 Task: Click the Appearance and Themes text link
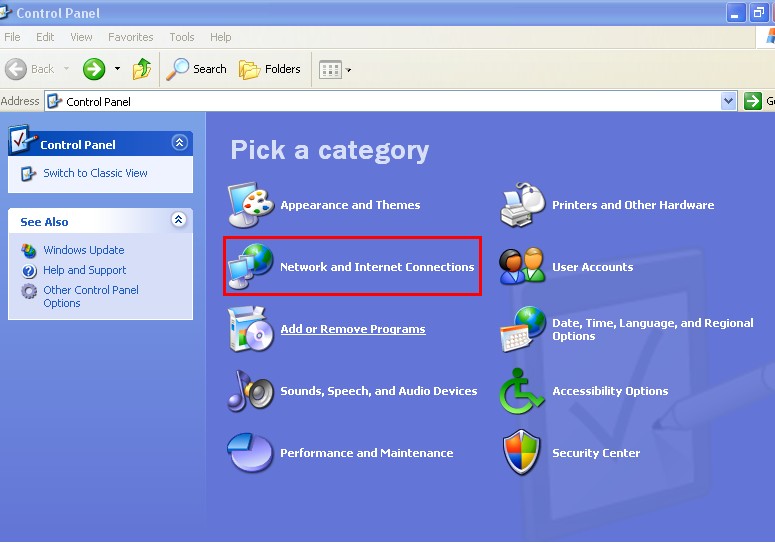click(350, 205)
